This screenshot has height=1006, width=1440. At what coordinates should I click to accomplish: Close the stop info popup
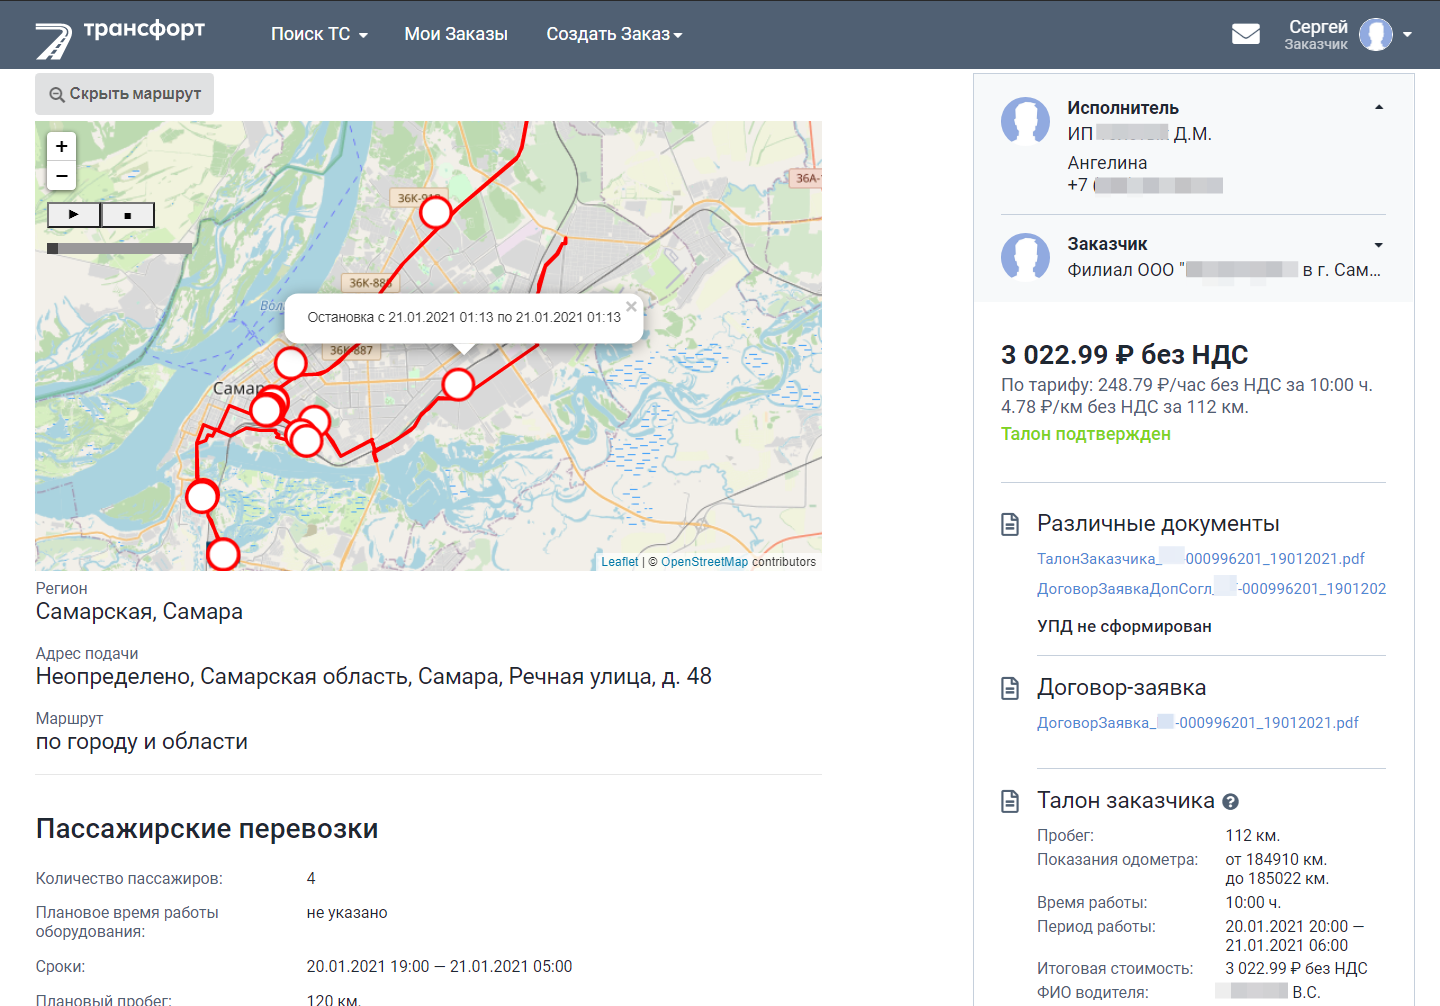(x=631, y=307)
